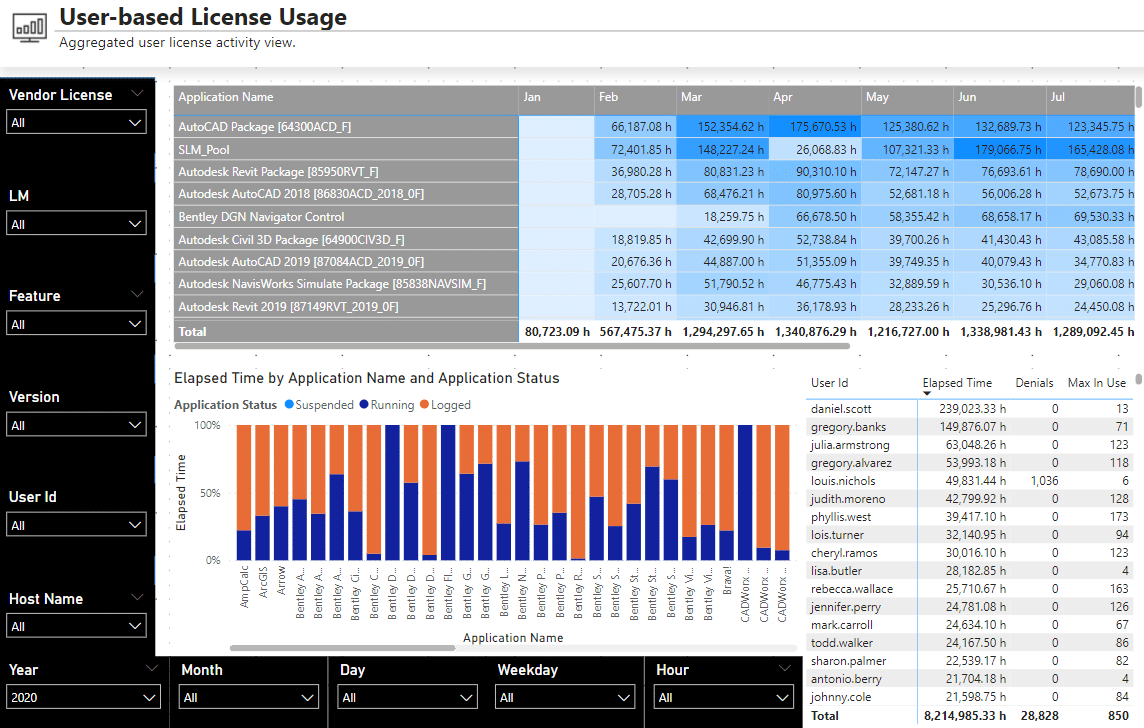Viewport: 1144px width, 728px height.
Task: Select the AutoCAD Package [64300ACD_F] row
Action: [264, 127]
